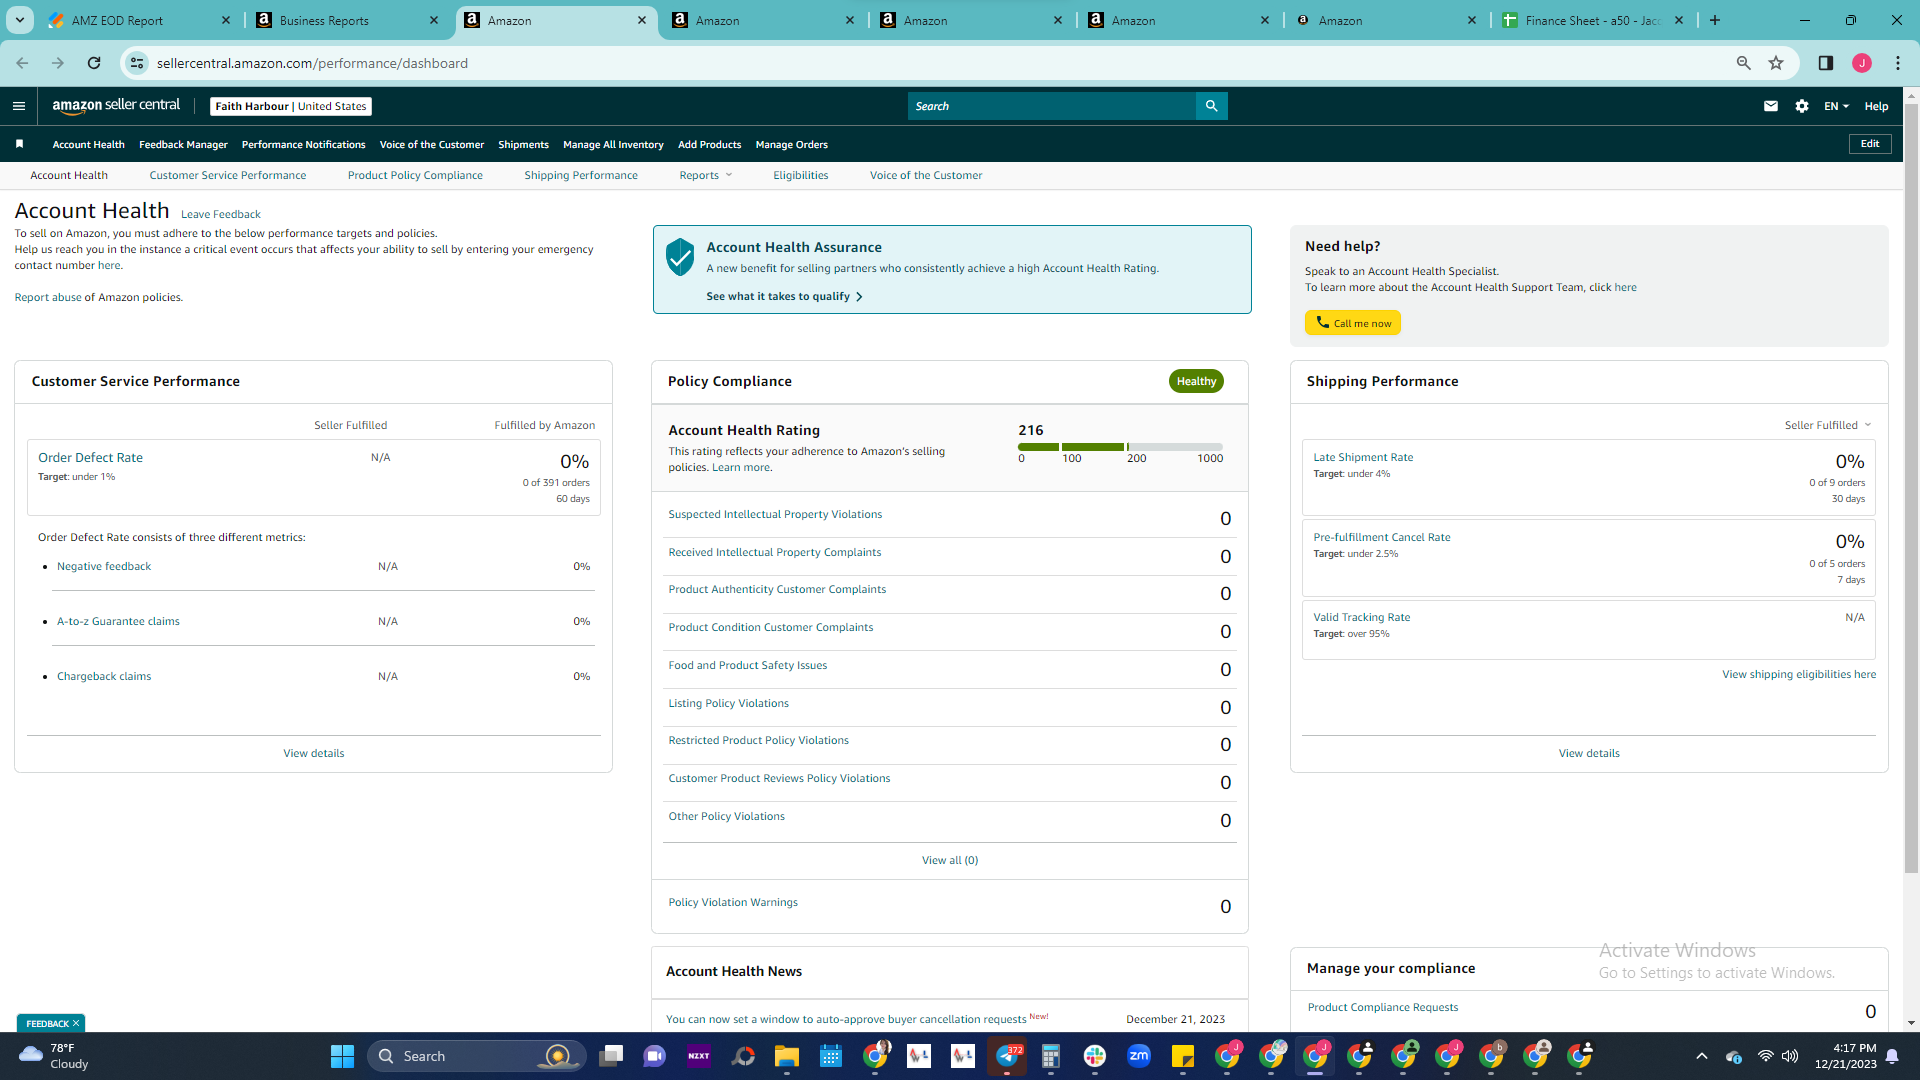This screenshot has width=1920, height=1080.
Task: Open A-to-z Guarantee claims link
Action: [118, 621]
